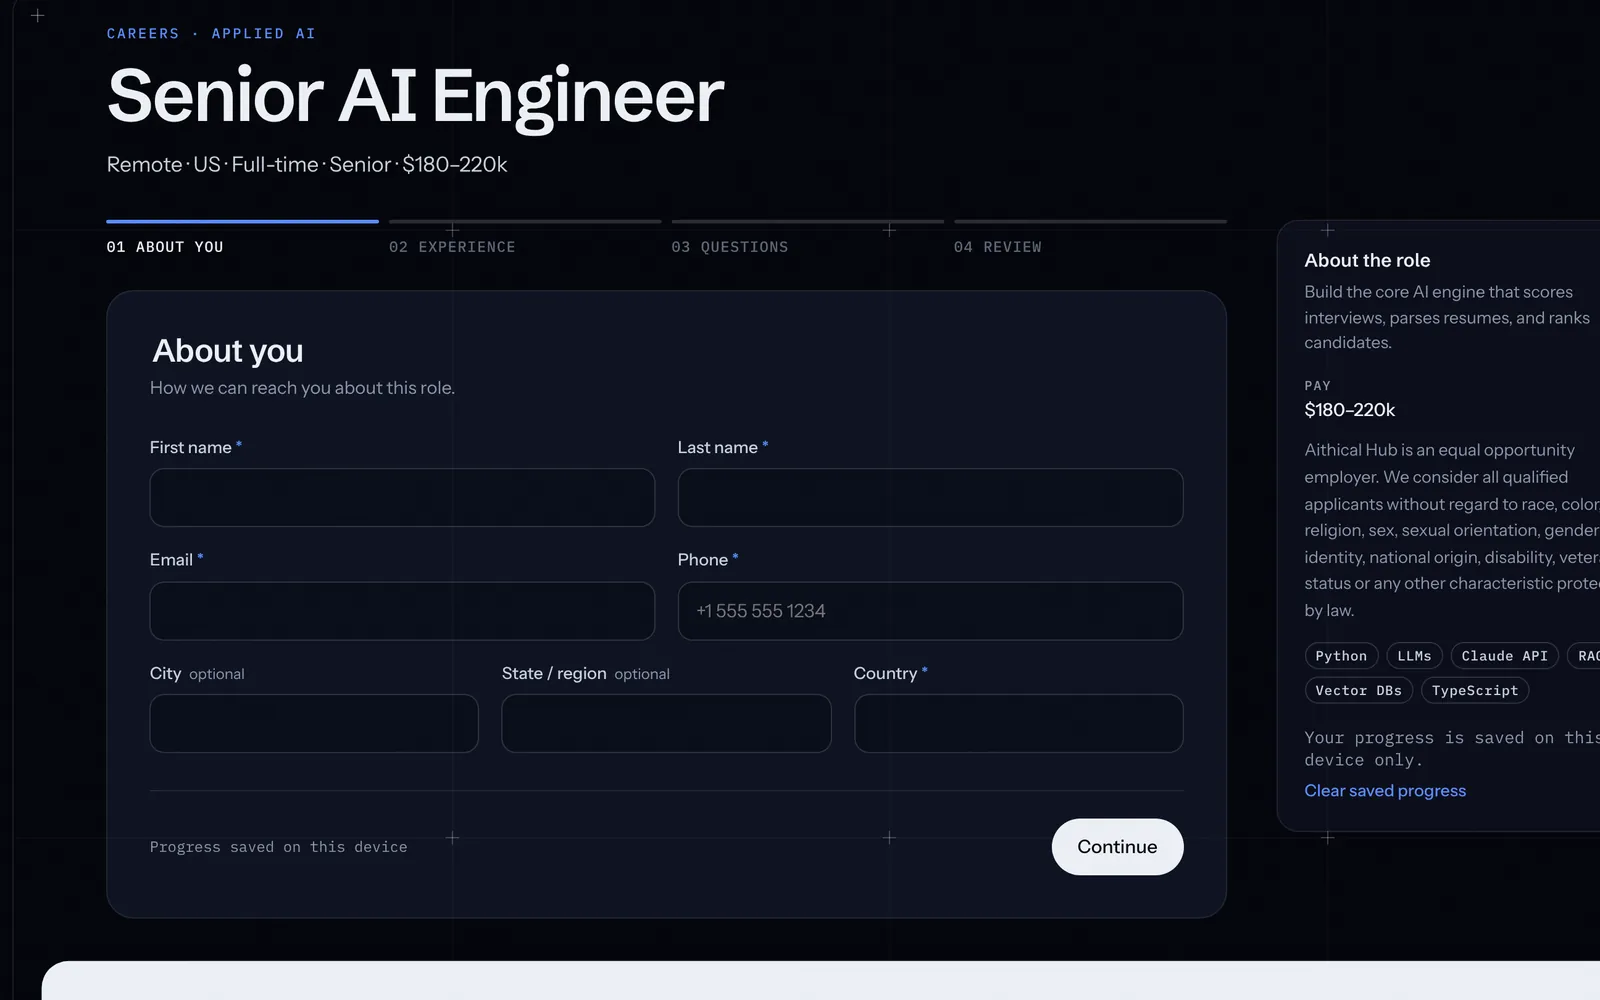Image resolution: width=1600 pixels, height=1000 pixels.
Task: Select the LLMs skill tag
Action: (x=1414, y=656)
